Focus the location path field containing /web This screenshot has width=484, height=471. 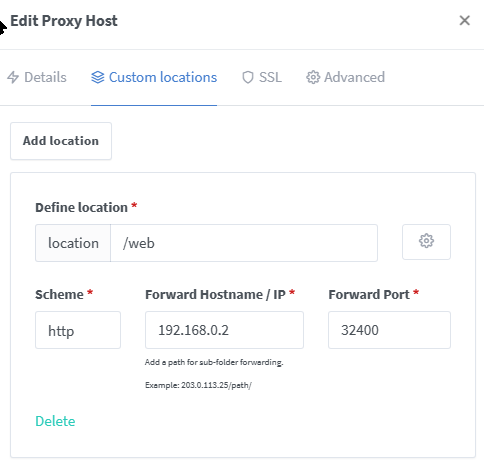[x=244, y=243]
